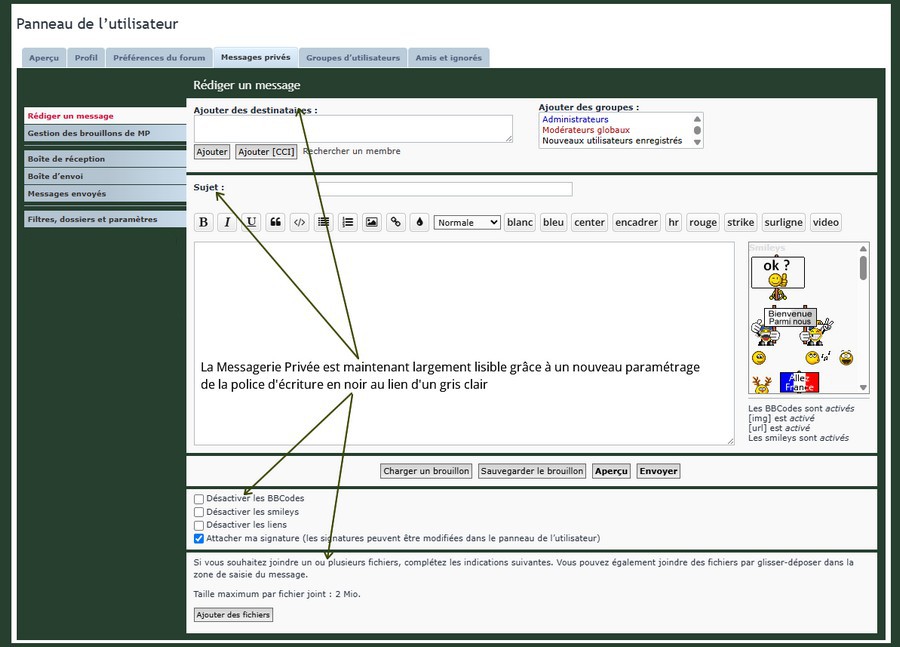Screen dimensions: 900x647
Task: Toggle italic formatting icon
Action: 227,222
